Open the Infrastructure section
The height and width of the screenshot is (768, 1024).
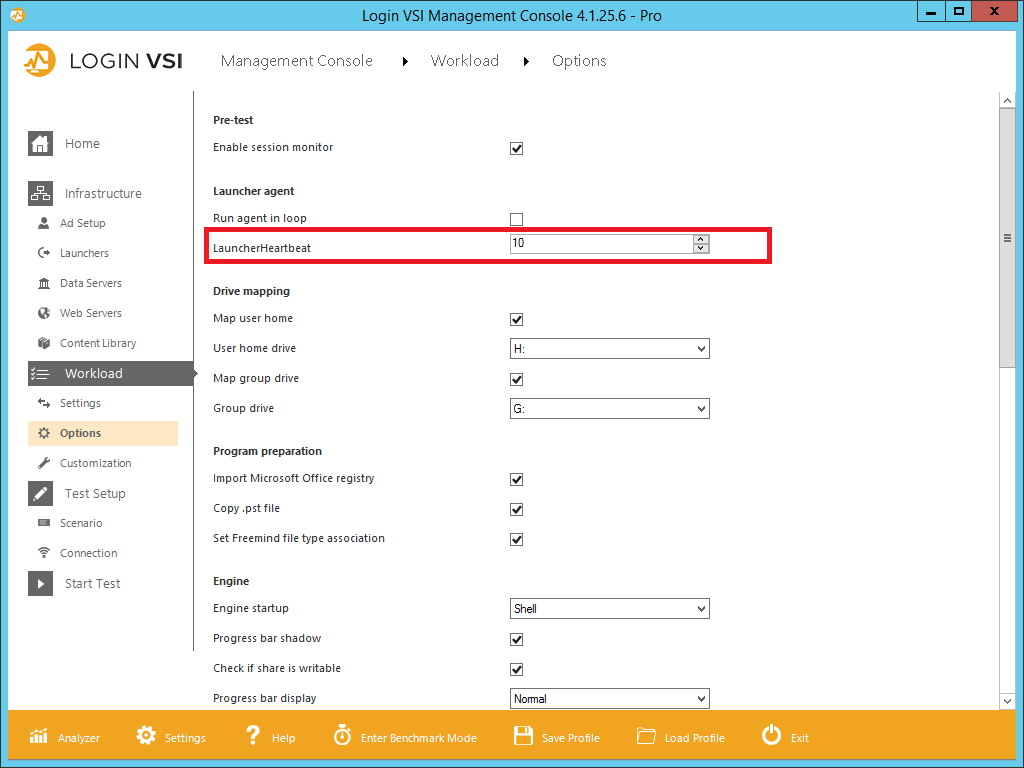click(x=103, y=193)
